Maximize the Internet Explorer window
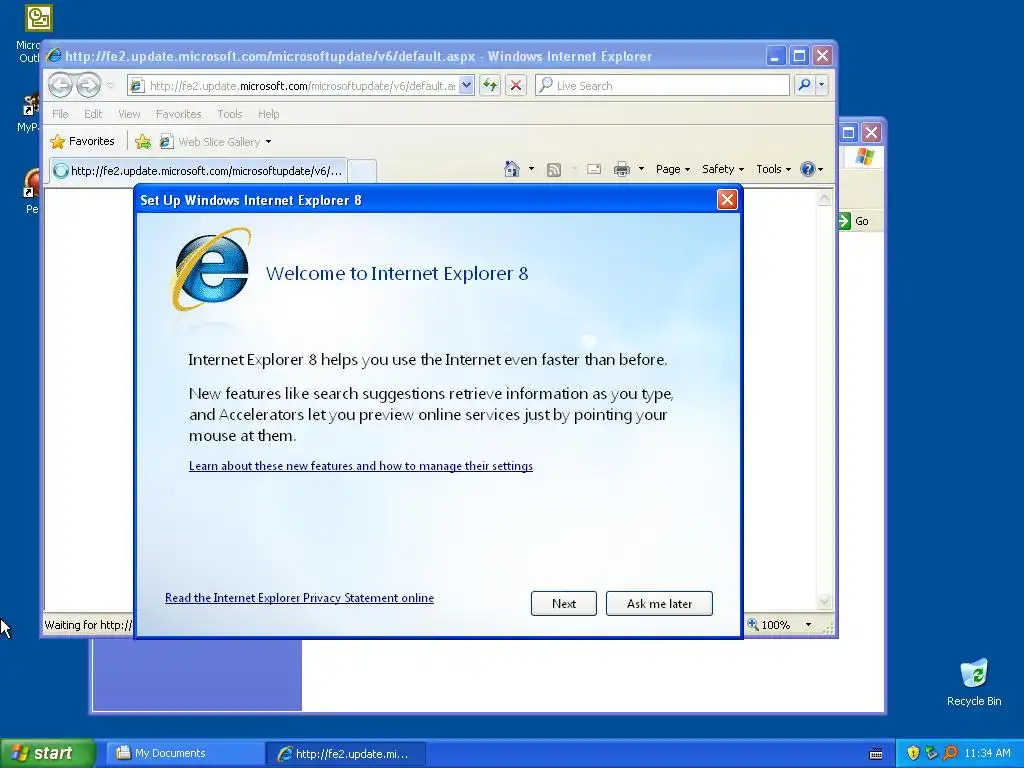The width and height of the screenshot is (1024, 768). pos(799,56)
